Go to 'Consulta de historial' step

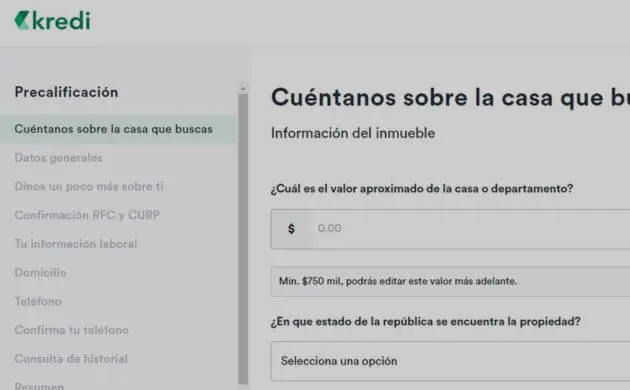pyautogui.click(x=71, y=359)
